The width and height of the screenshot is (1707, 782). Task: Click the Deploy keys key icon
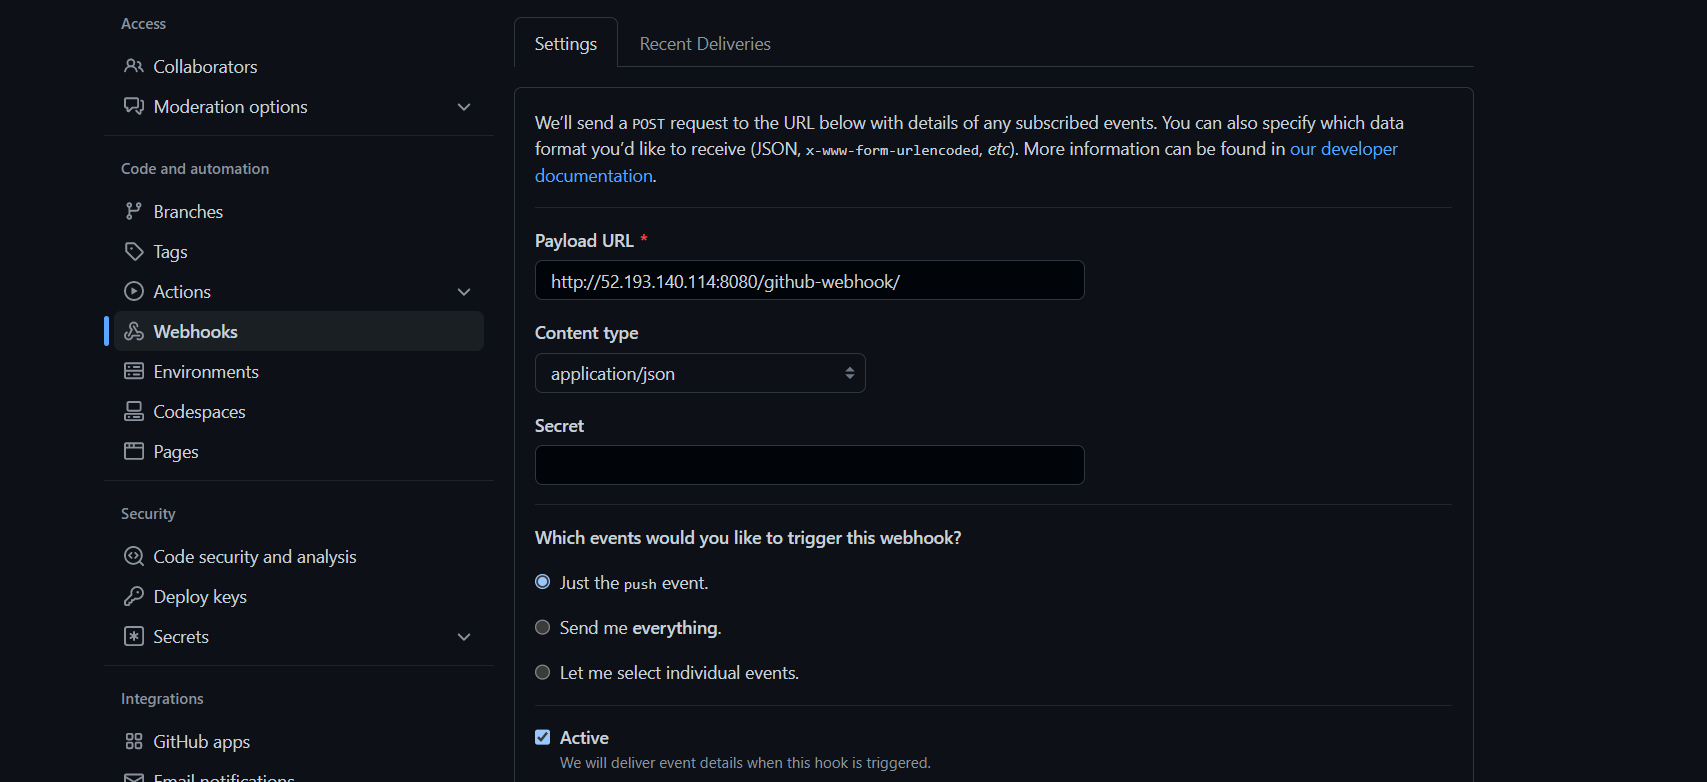point(134,596)
